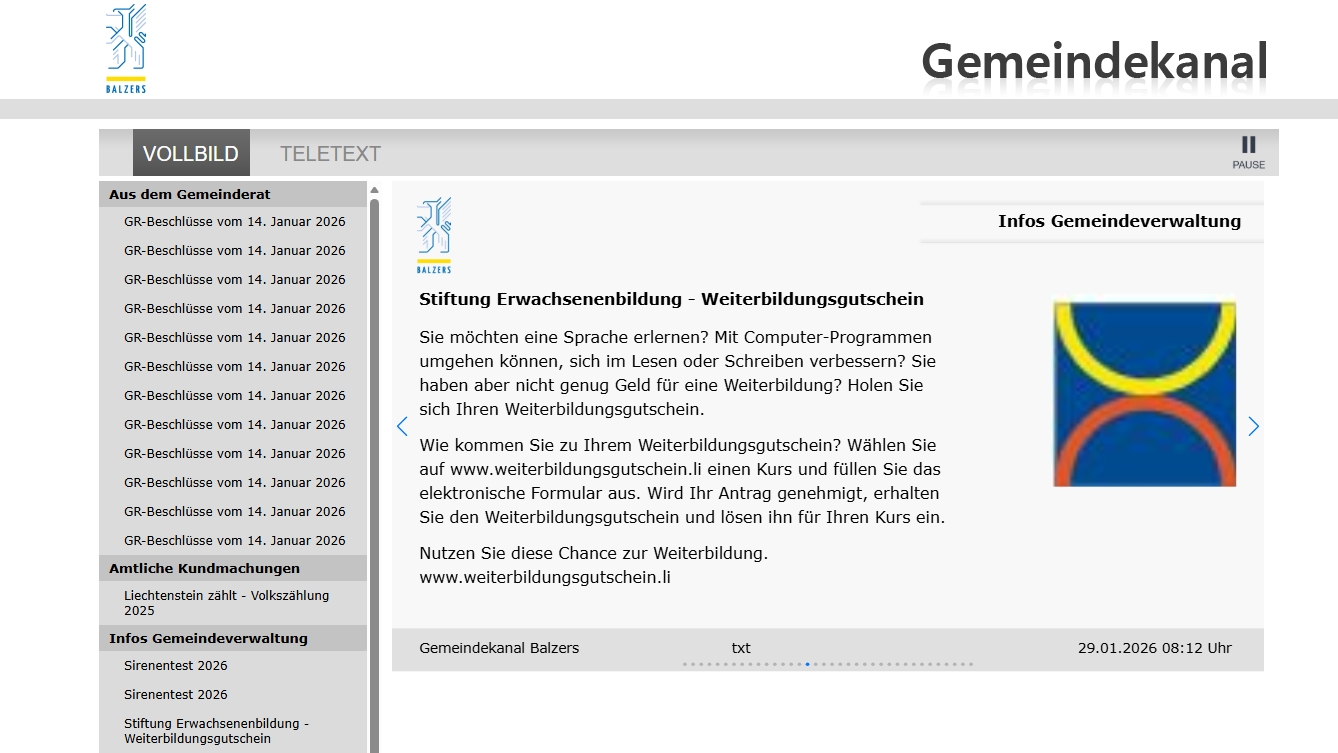1338x753 pixels.
Task: Click the sidebar scrollbar up arrow
Action: (374, 190)
